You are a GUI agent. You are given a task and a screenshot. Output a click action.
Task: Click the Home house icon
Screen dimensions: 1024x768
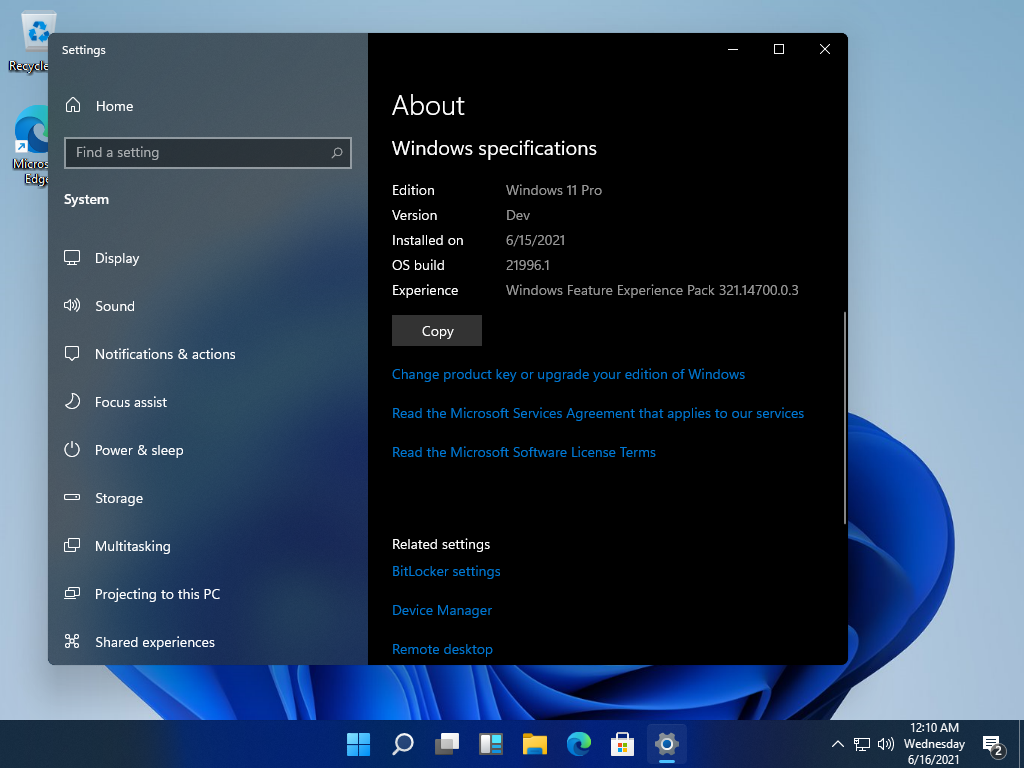click(x=73, y=105)
